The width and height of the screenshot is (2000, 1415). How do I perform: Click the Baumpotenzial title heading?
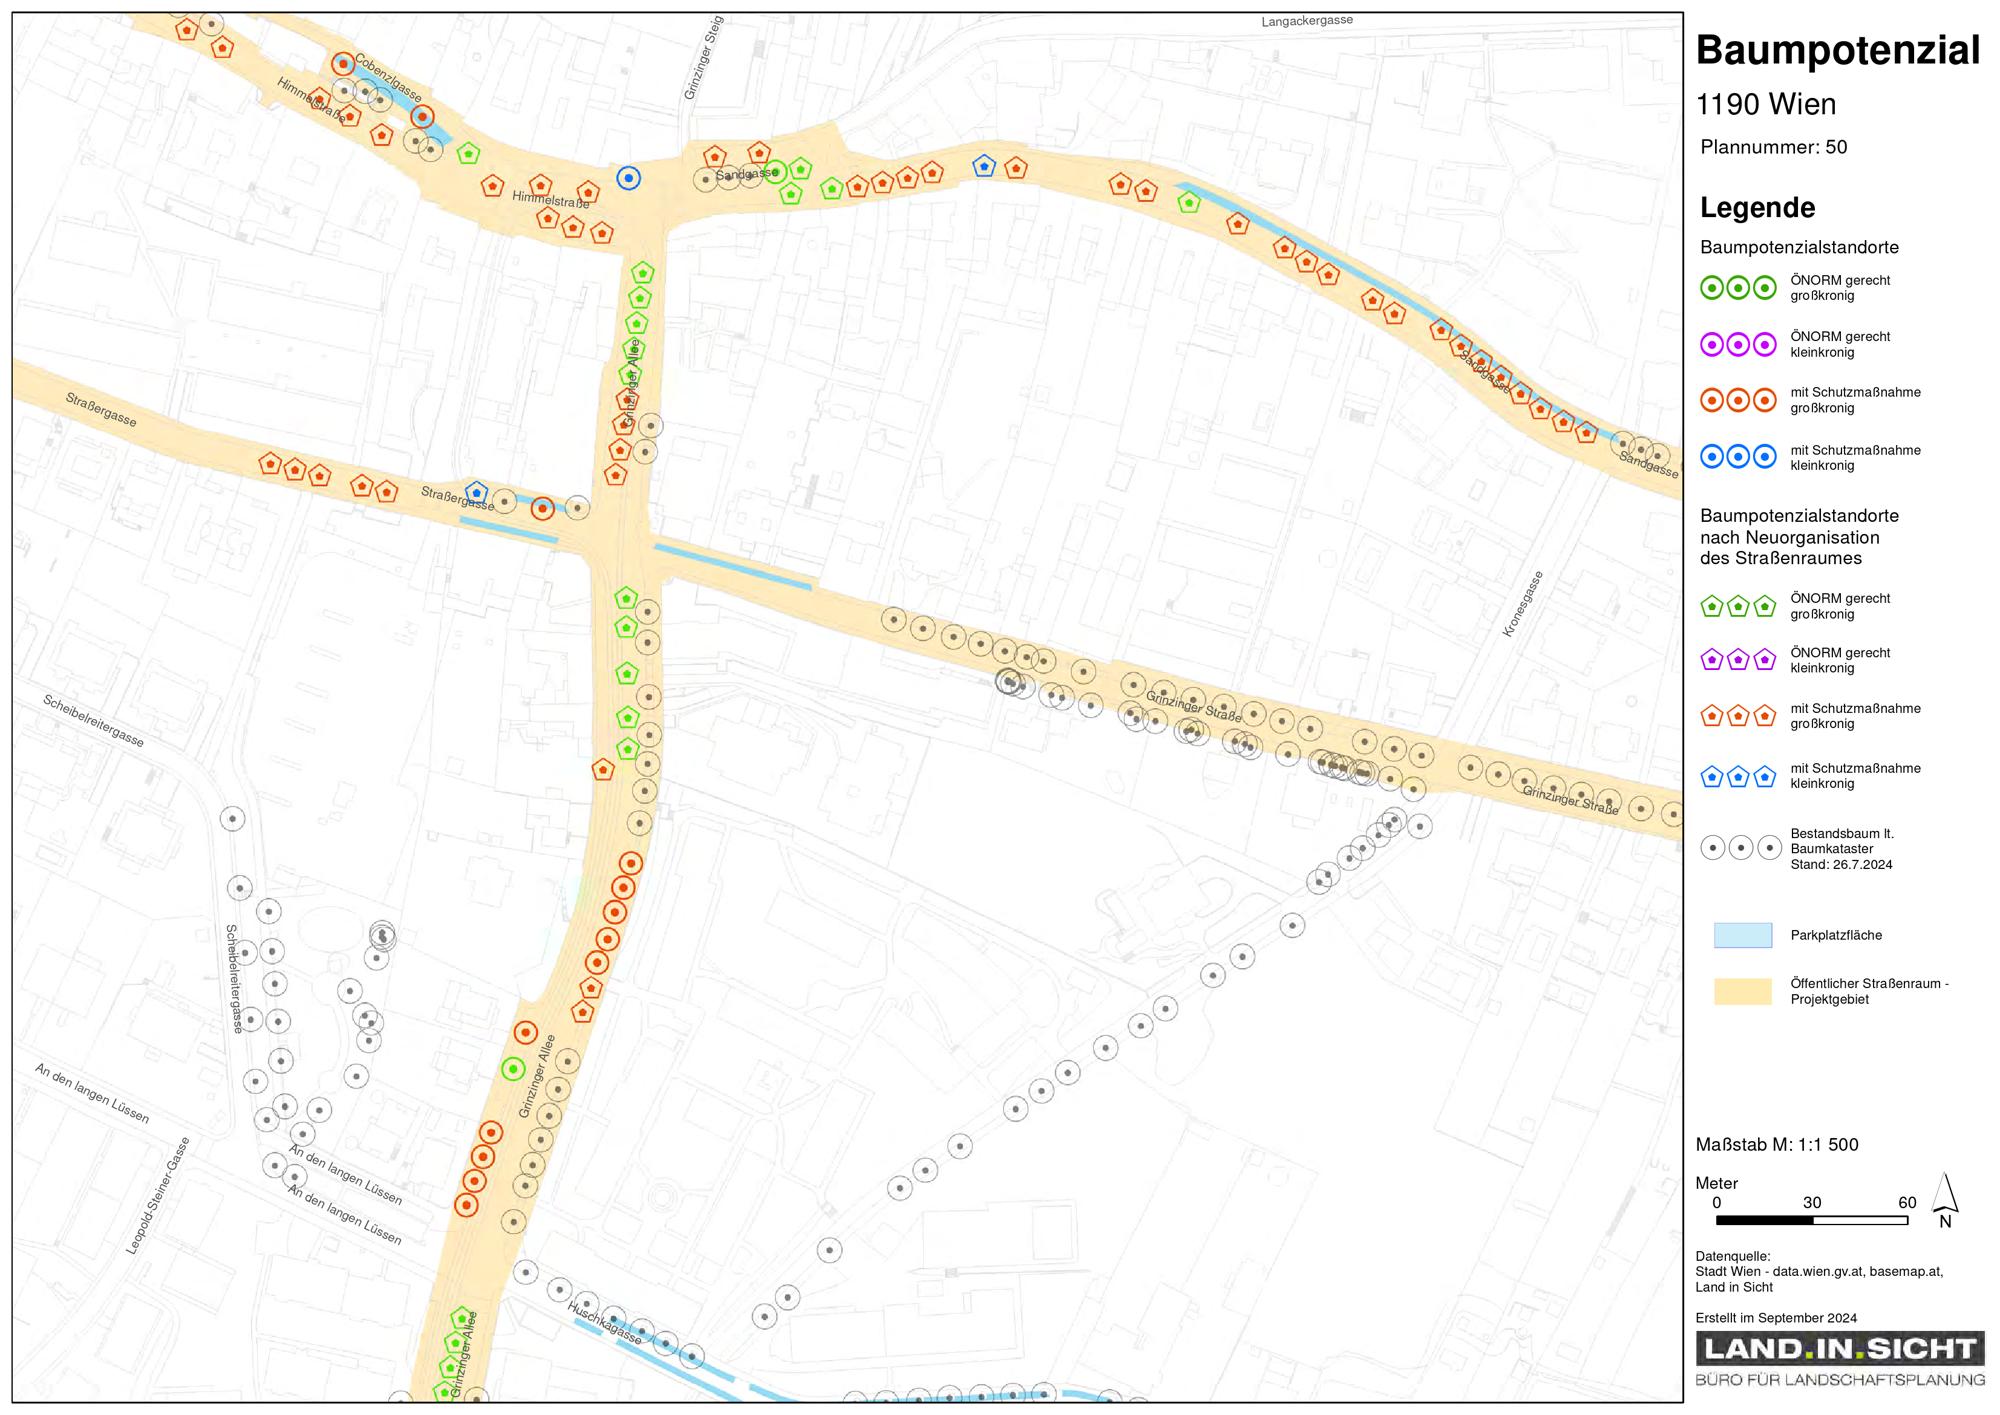pos(1838,50)
